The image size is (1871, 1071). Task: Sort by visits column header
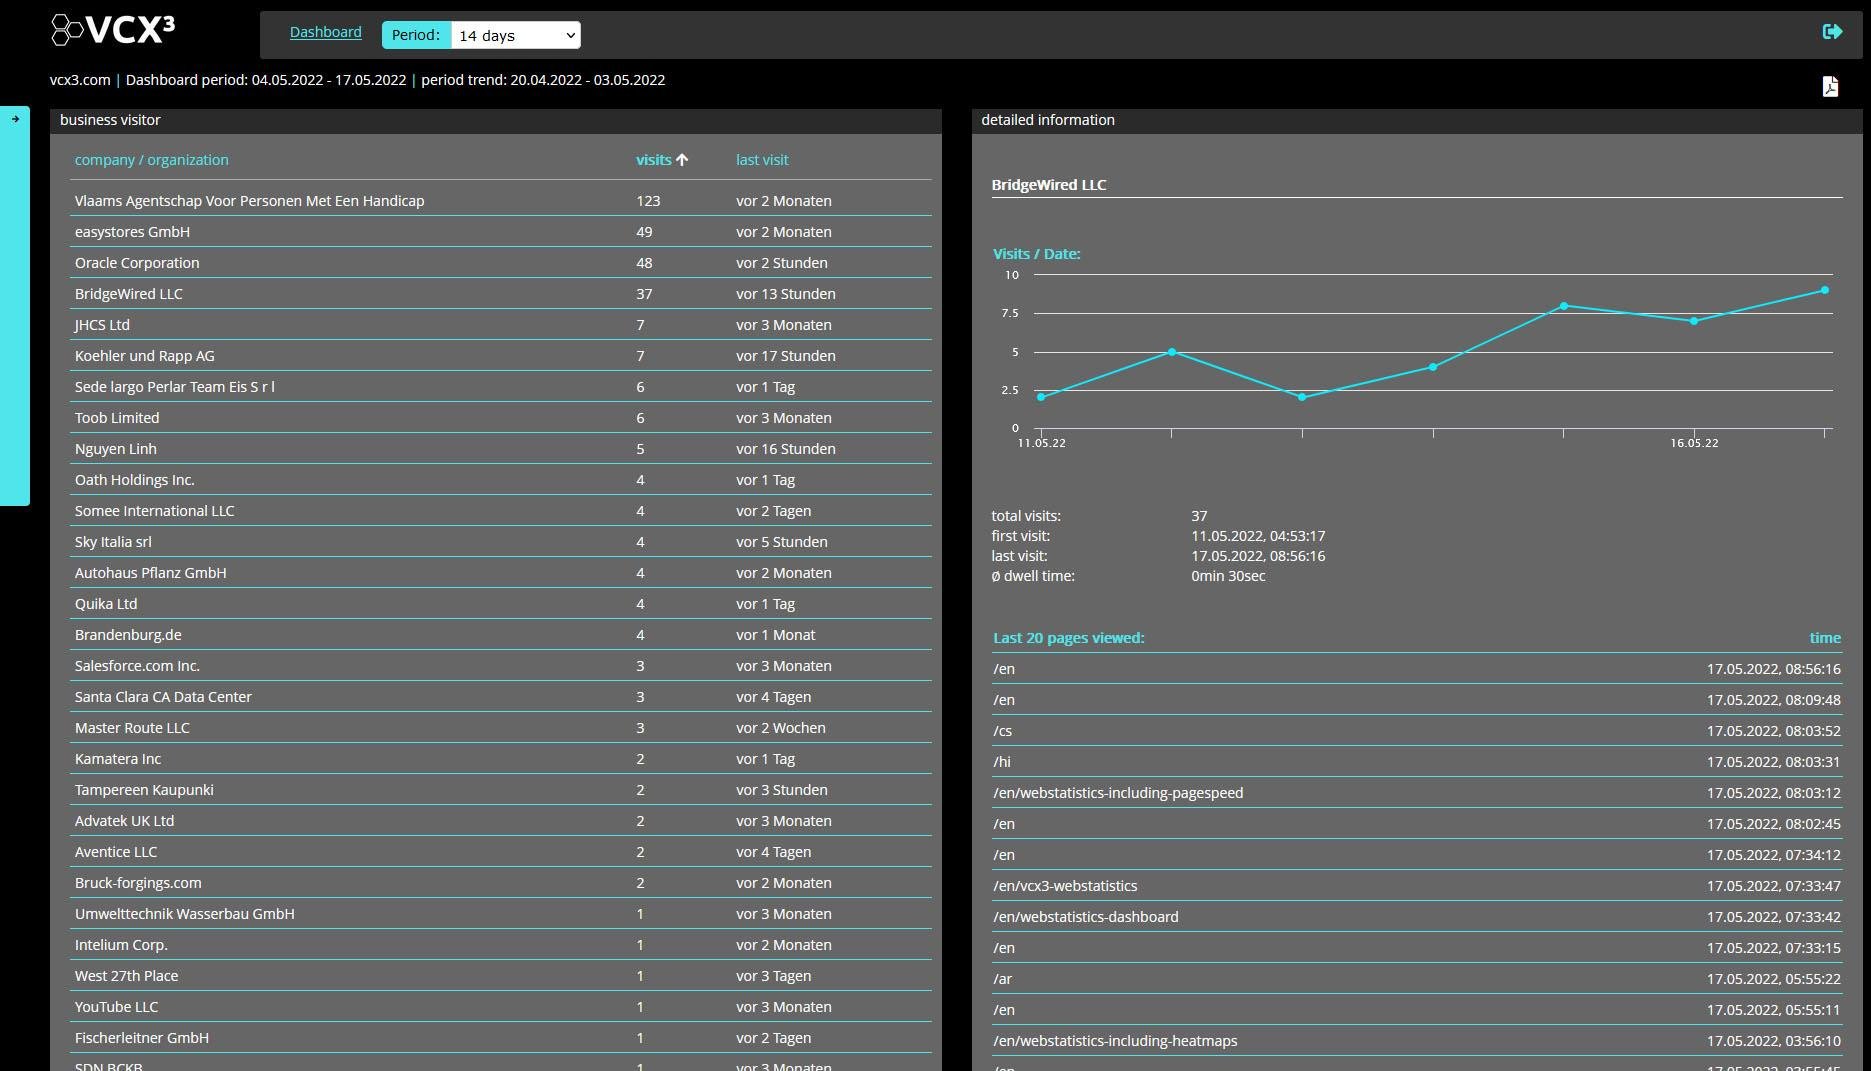653,160
